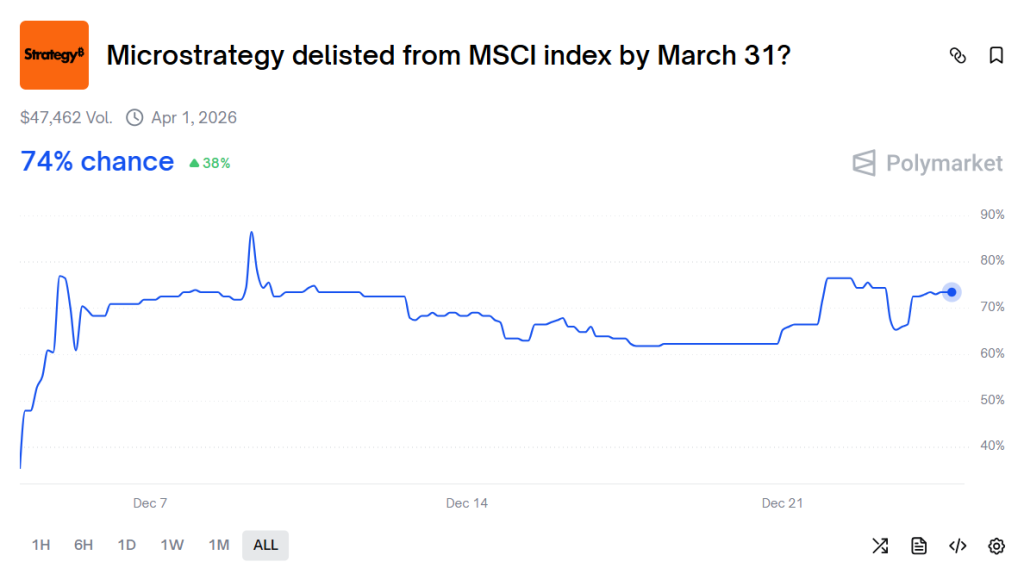Show the 1D chart range
This screenshot has width=1024, height=574.
(x=126, y=545)
